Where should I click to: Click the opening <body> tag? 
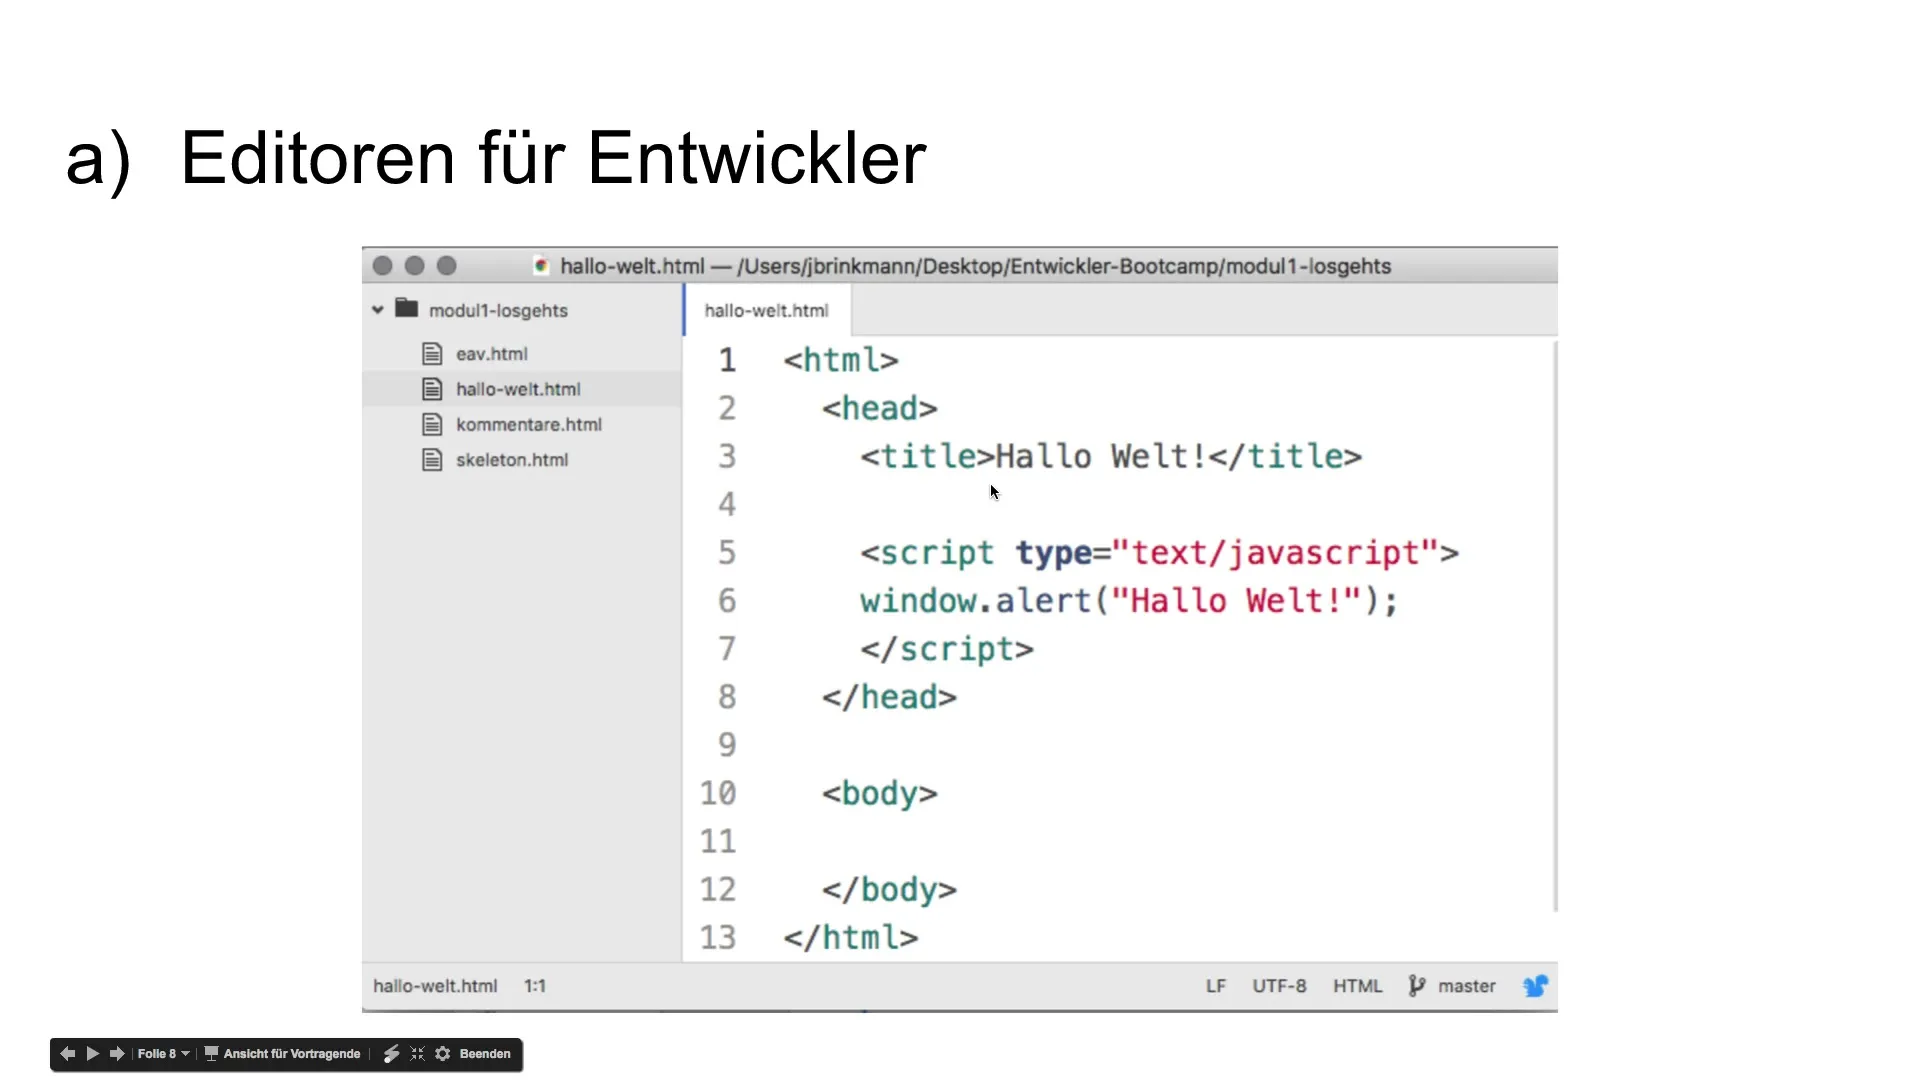click(880, 793)
